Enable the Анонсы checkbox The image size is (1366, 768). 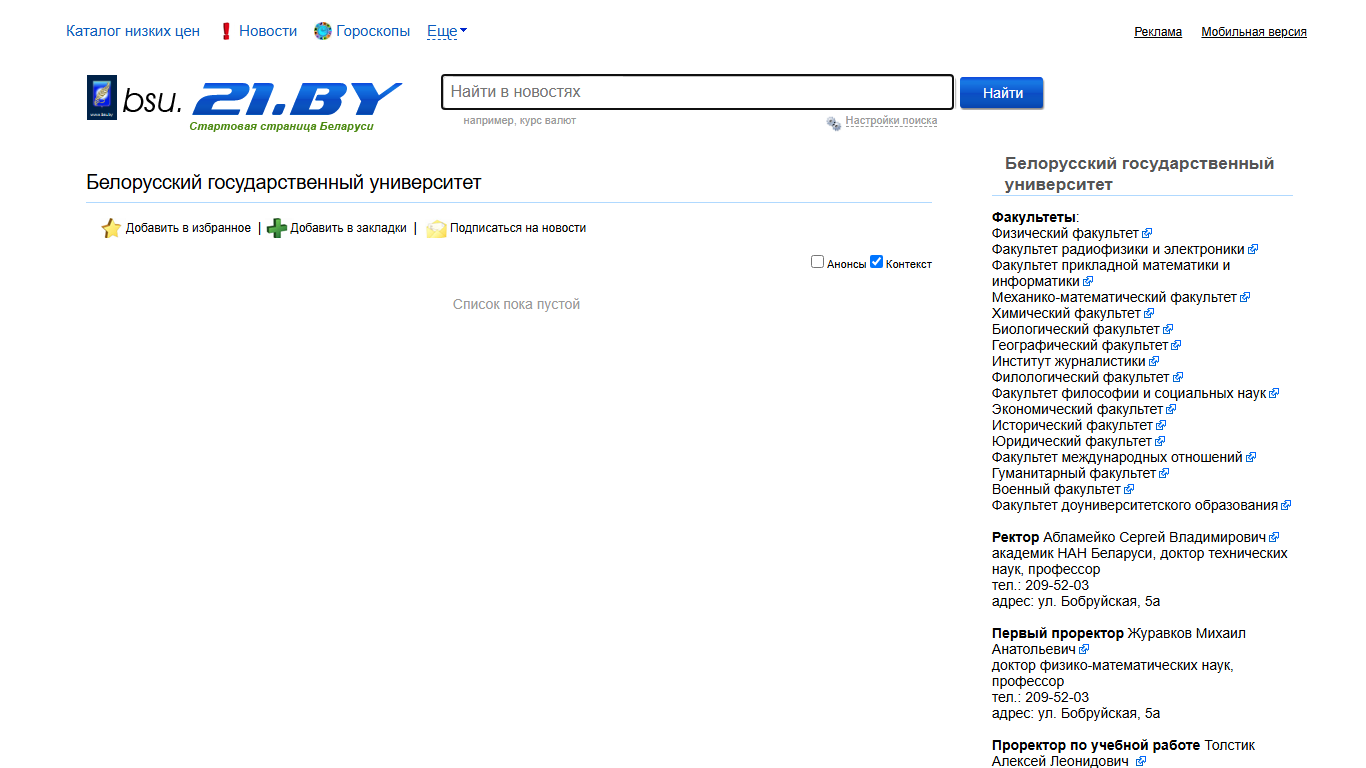[x=817, y=262]
